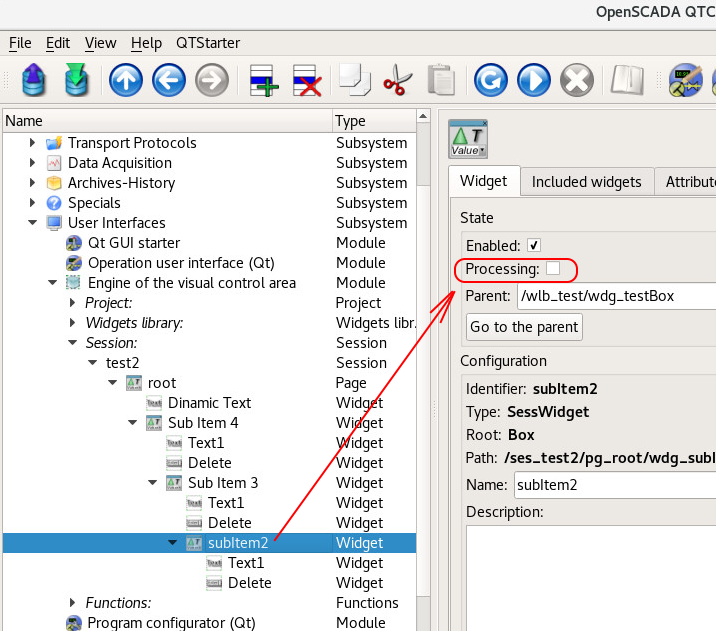Collapse the User Interfaces tree node
Image resolution: width=716 pixels, height=631 pixels.
(33, 223)
